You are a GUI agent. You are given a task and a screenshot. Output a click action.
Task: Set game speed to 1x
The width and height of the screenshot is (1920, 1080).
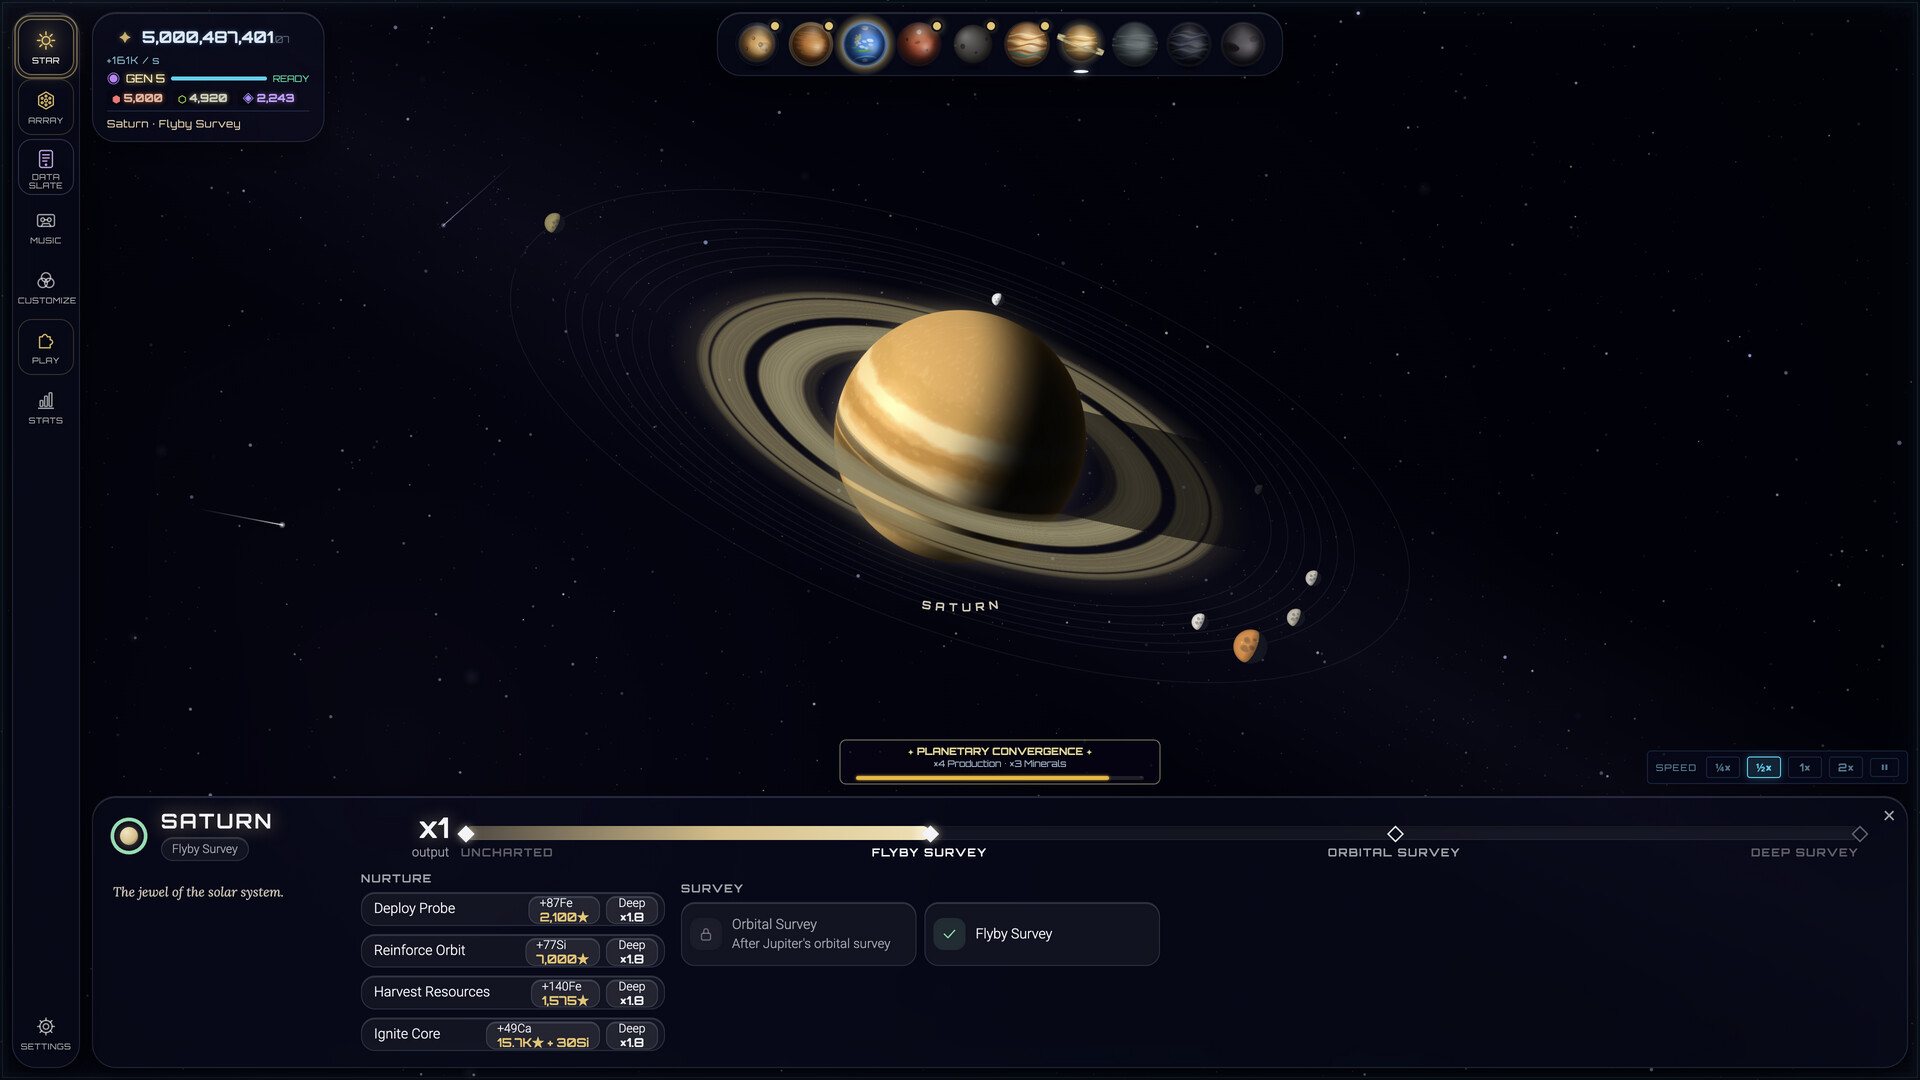click(1805, 767)
